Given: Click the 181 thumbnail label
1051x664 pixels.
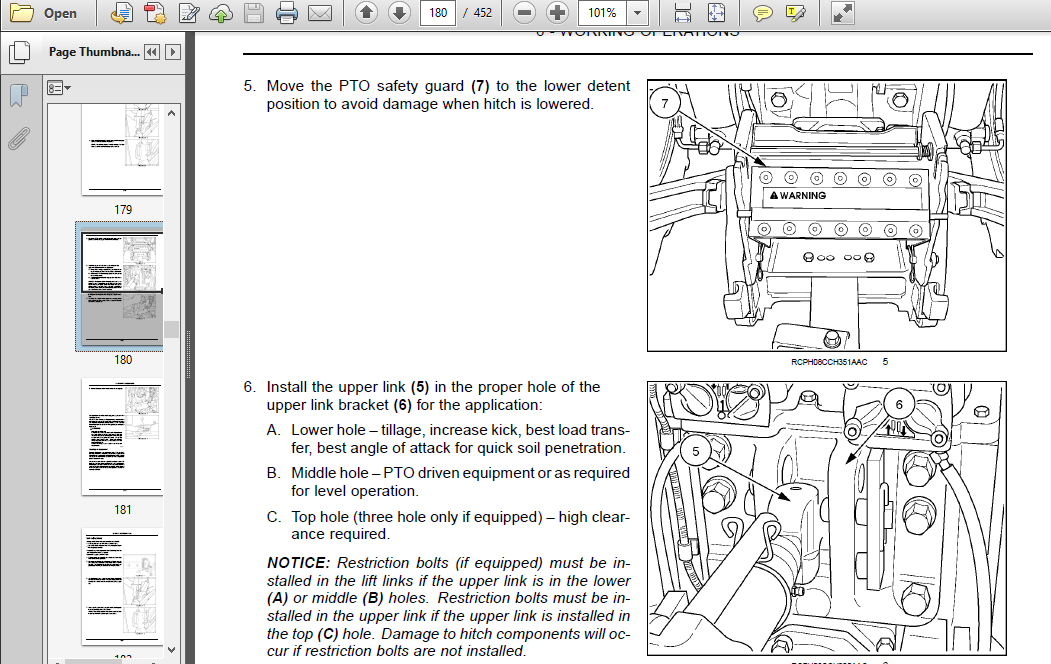Looking at the screenshot, I should click(x=123, y=510).
